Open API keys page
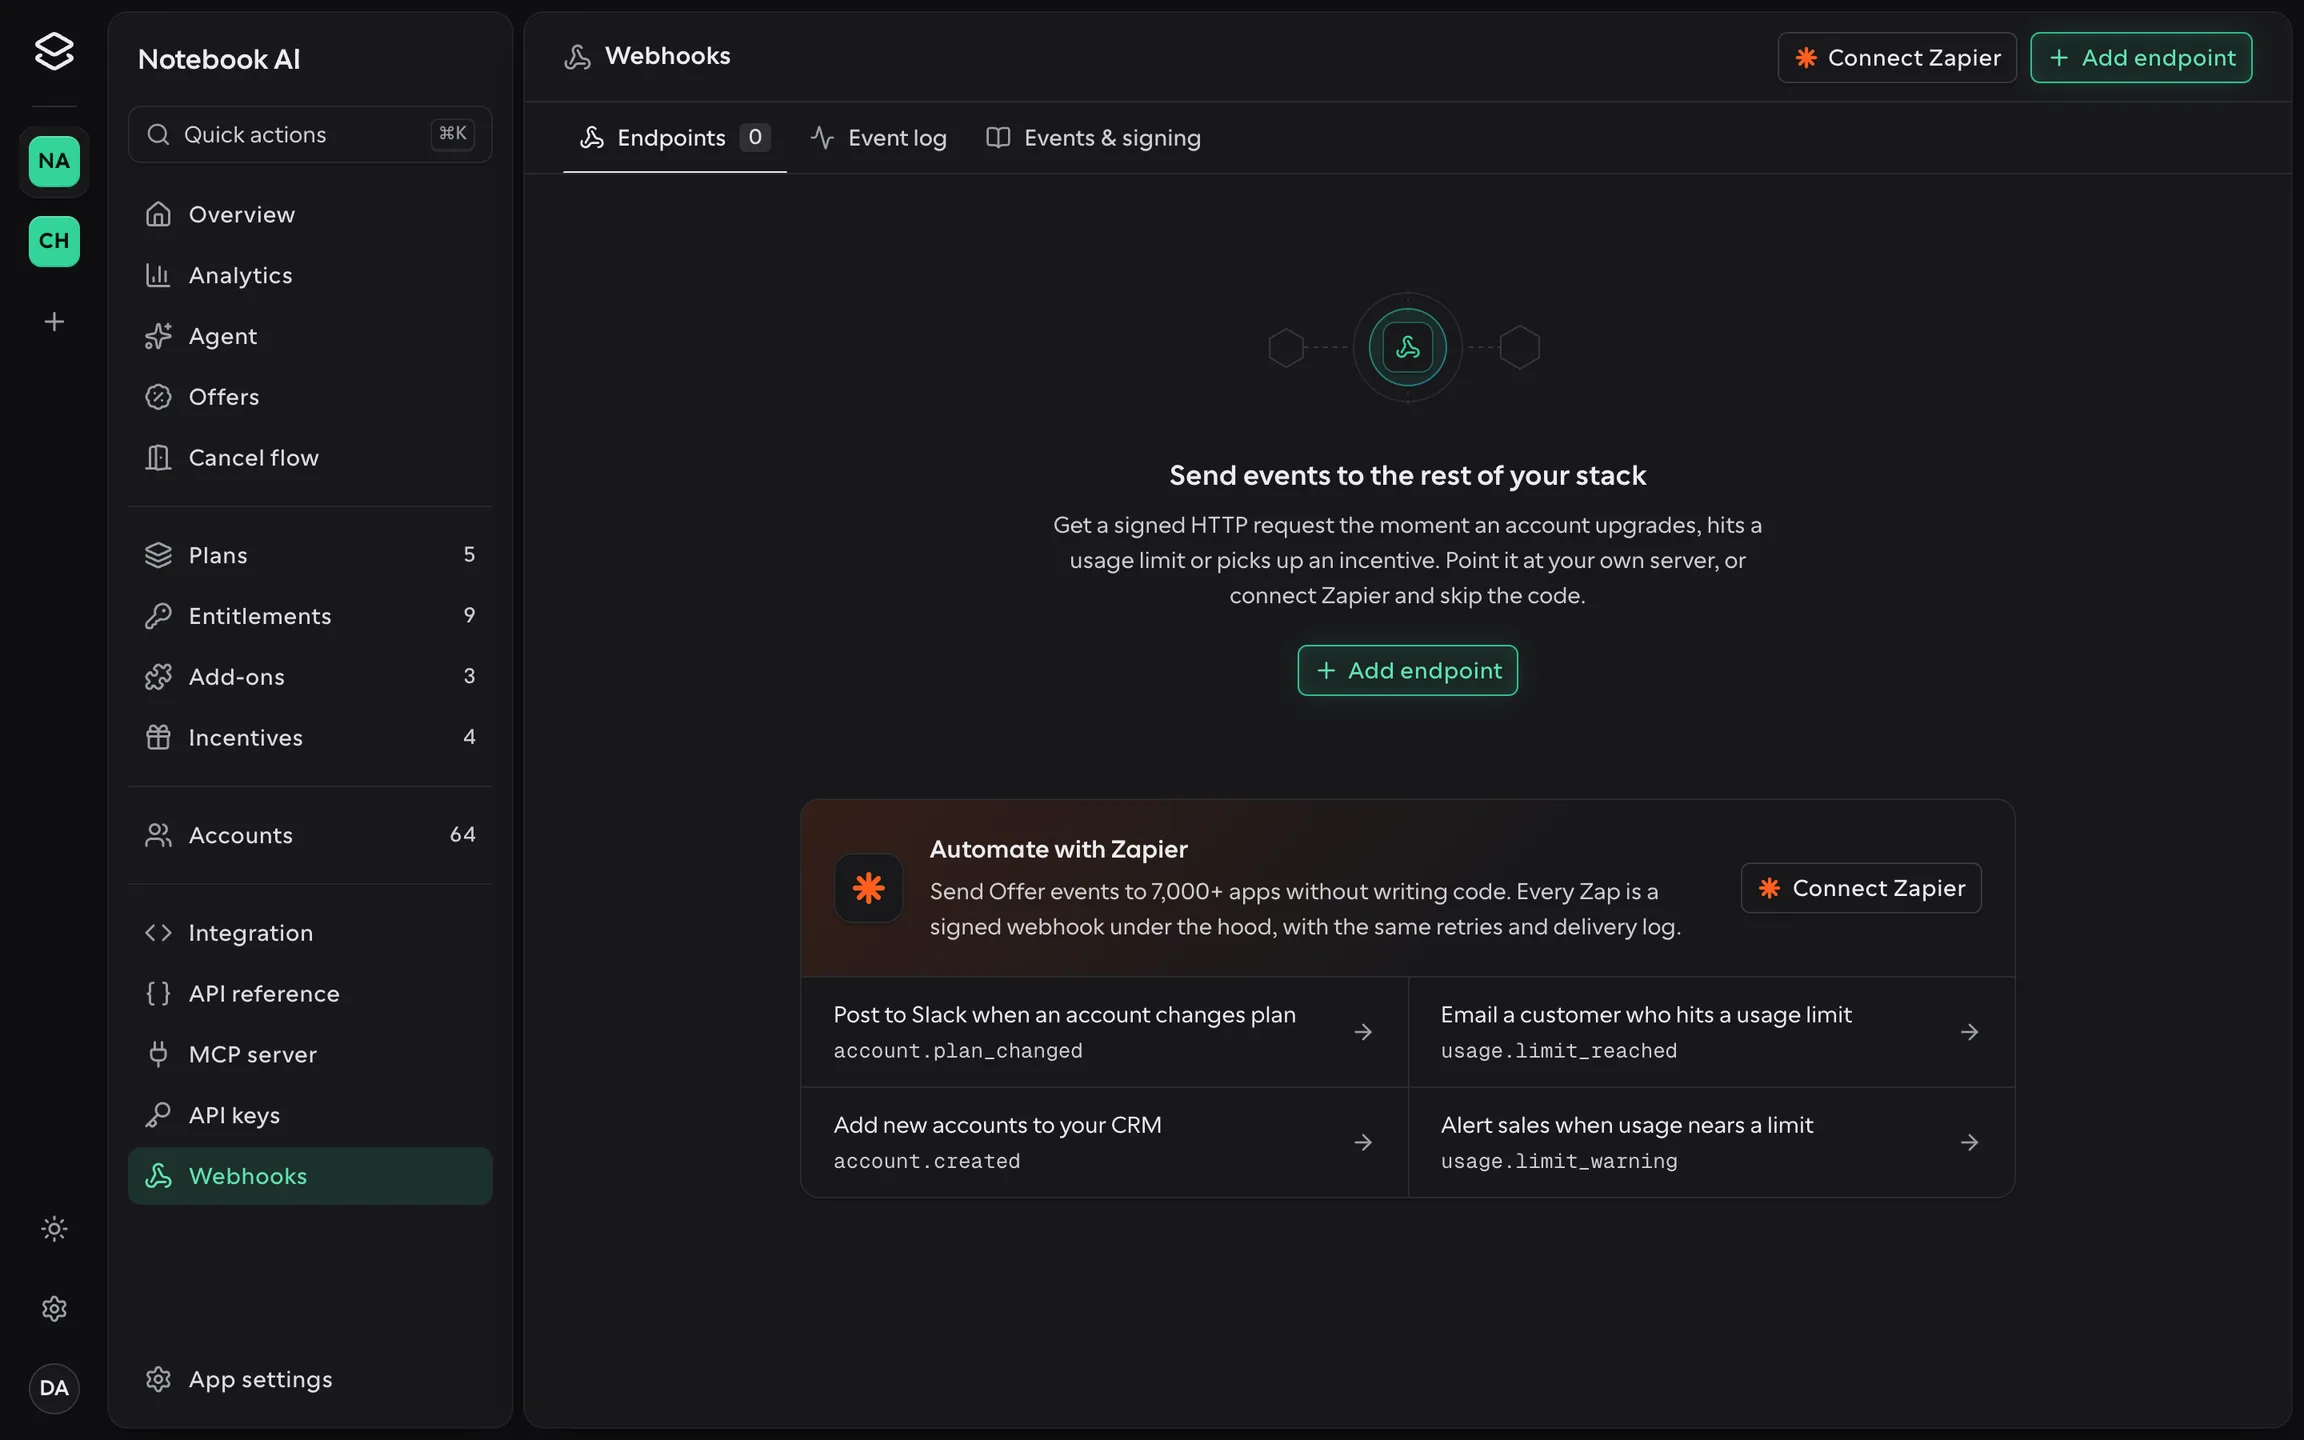The image size is (2304, 1440). coord(310,1115)
